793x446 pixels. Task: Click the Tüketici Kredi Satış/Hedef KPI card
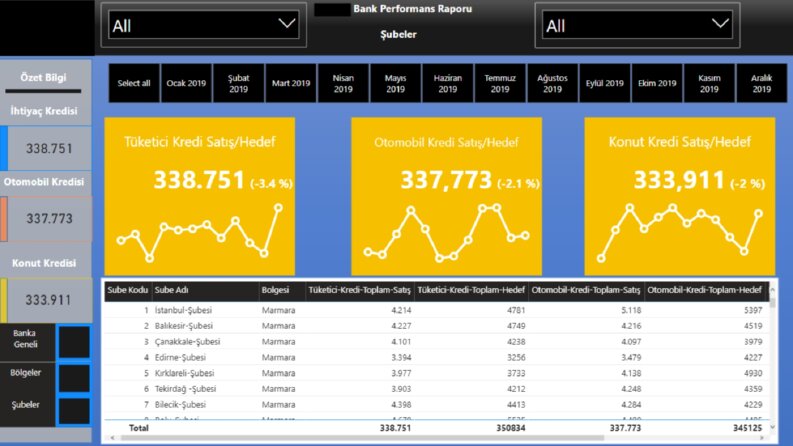200,197
